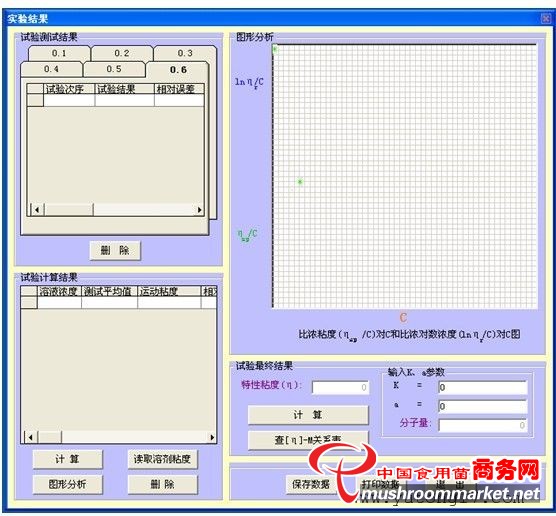
Task: Click 计算 button below the calculation results table
Action: [x=67, y=459]
